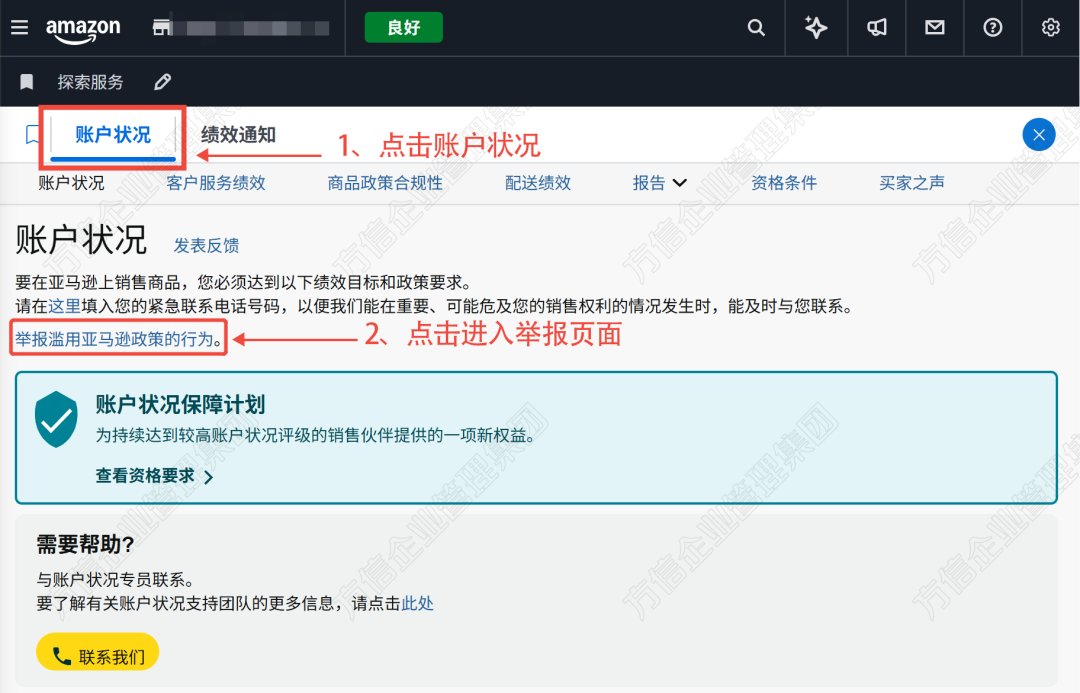Screen dimensions: 1080x693
Task: Open 探索服务 in the bookmark bar
Action: [x=90, y=82]
